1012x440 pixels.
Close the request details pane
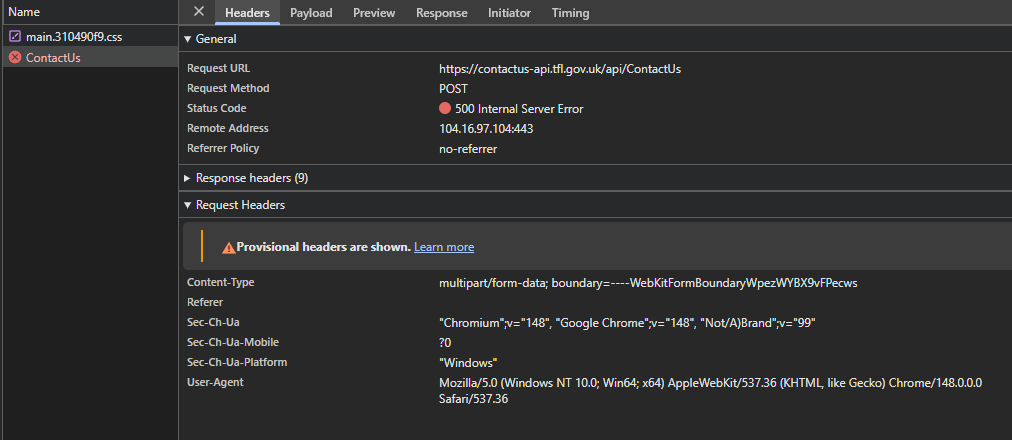click(199, 12)
